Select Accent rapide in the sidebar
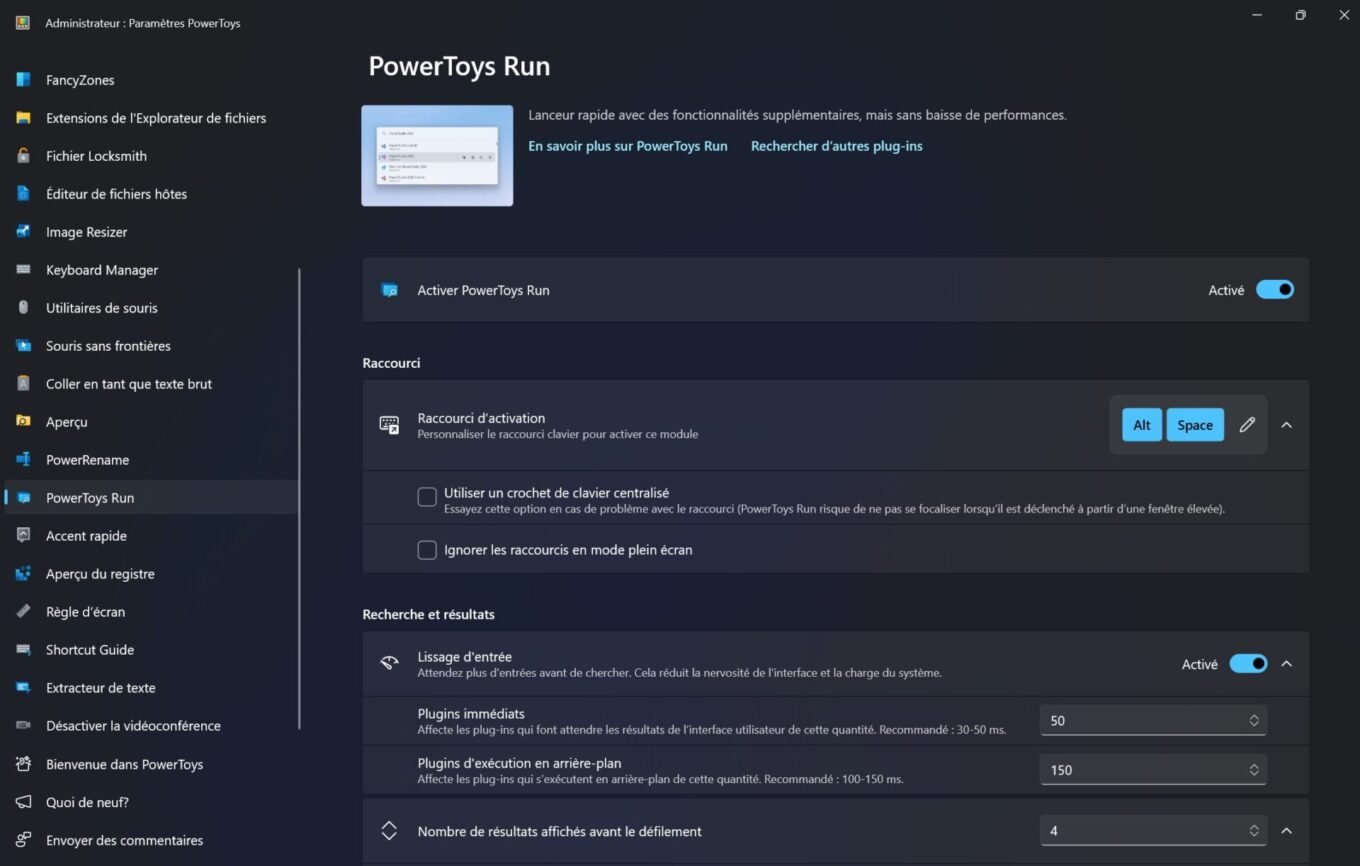The width and height of the screenshot is (1360, 866). pyautogui.click(x=151, y=536)
